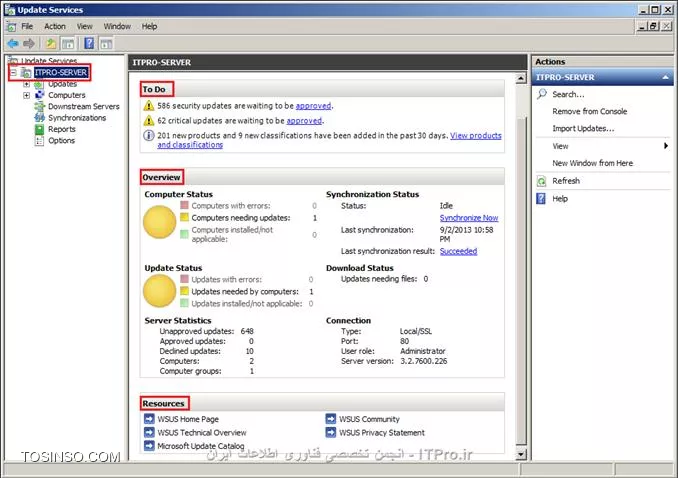Click the Synchronizations icon in tree

pyautogui.click(x=39, y=118)
